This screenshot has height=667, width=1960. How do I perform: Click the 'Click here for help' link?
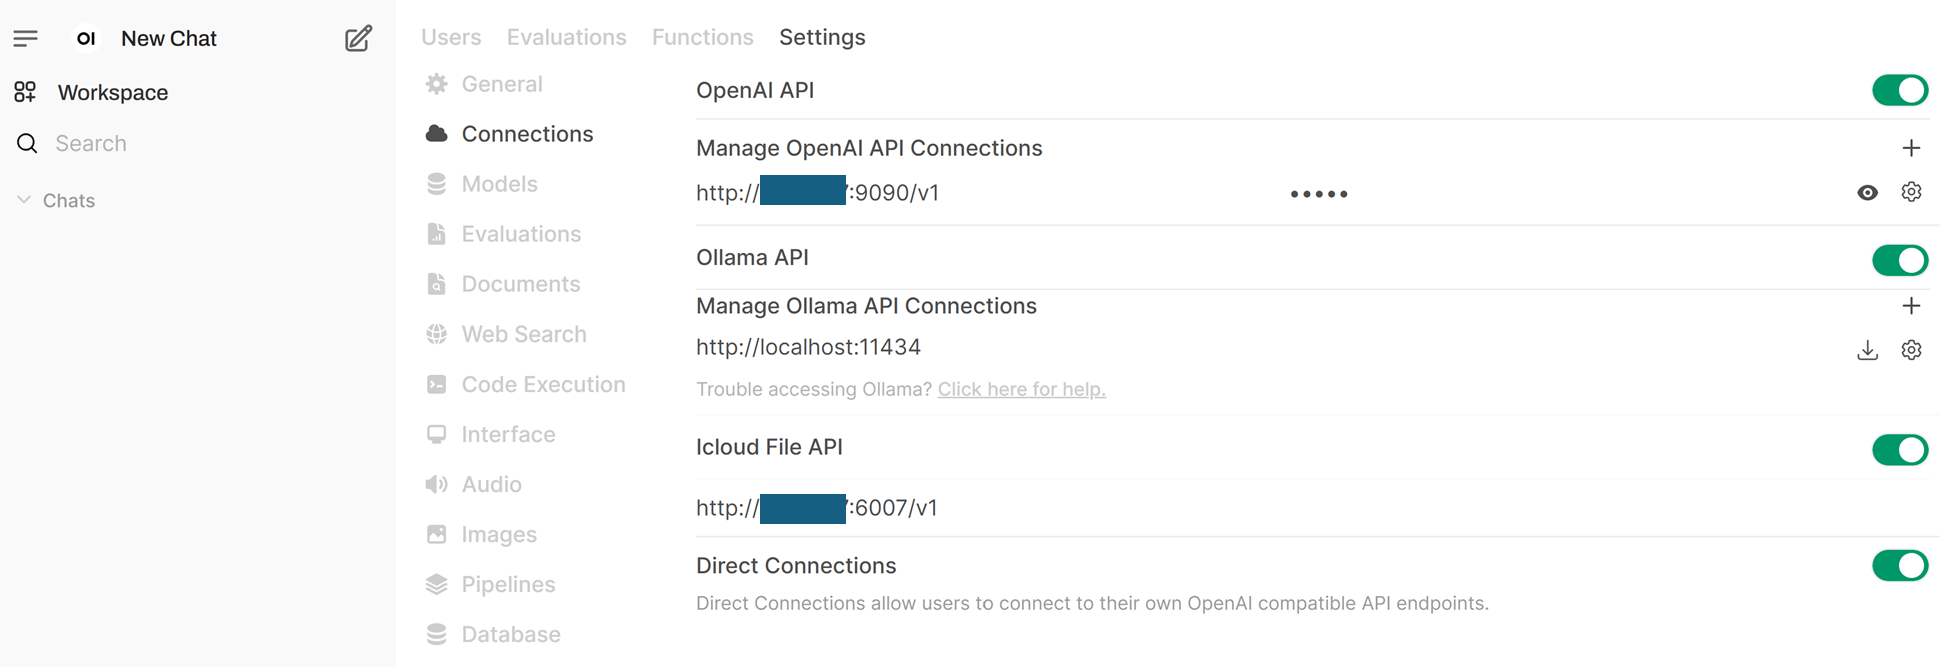coord(1021,390)
